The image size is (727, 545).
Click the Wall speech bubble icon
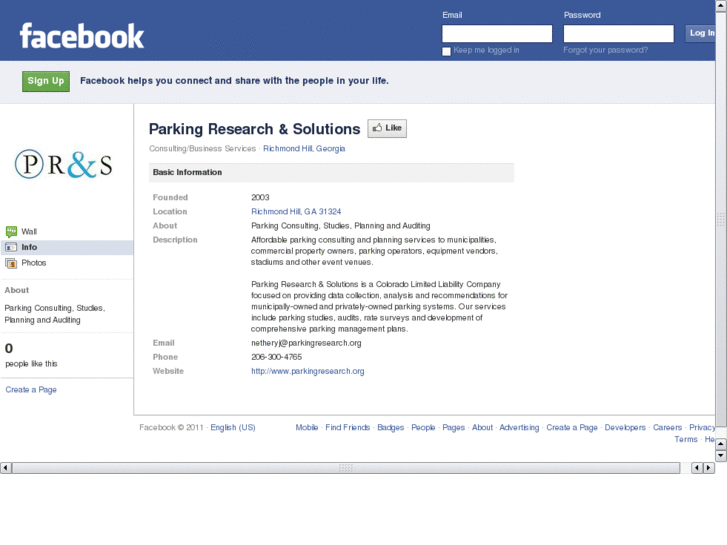tap(11, 231)
